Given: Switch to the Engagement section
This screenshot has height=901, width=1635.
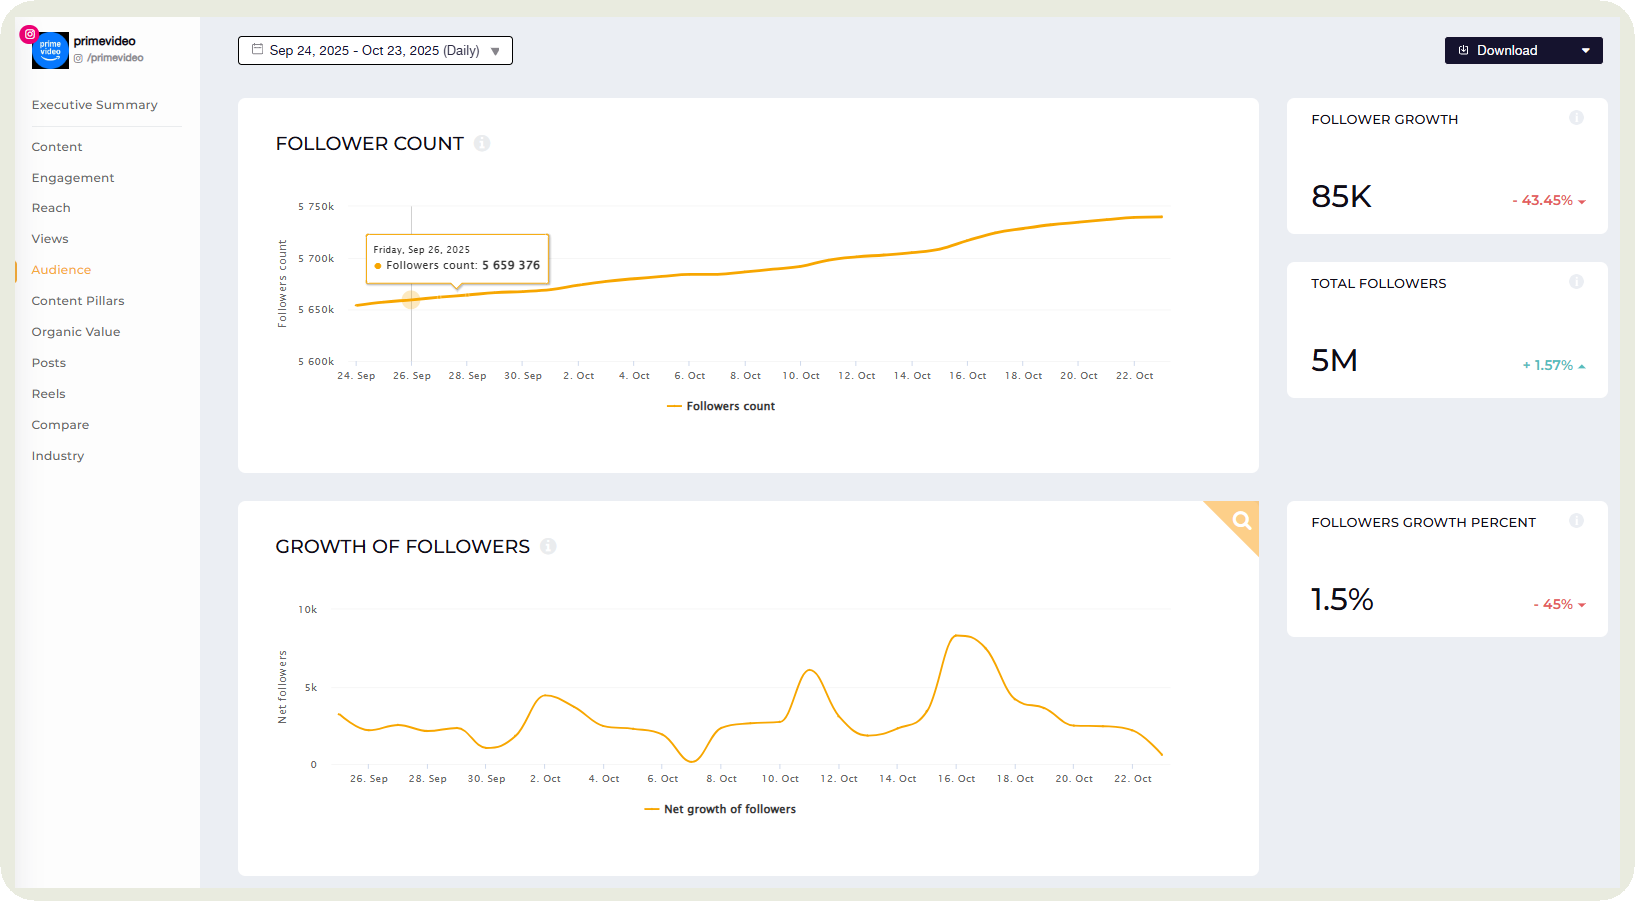Looking at the screenshot, I should coord(72,177).
